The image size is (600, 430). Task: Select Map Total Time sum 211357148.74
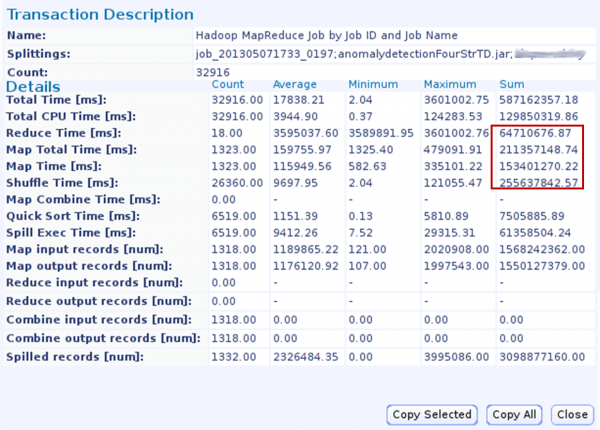coord(539,150)
